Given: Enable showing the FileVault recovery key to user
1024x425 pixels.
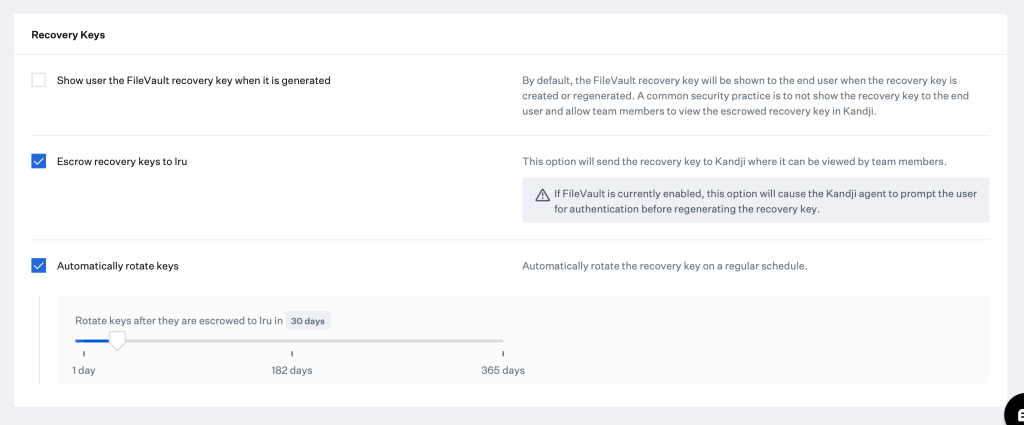Looking at the screenshot, I should [39, 80].
